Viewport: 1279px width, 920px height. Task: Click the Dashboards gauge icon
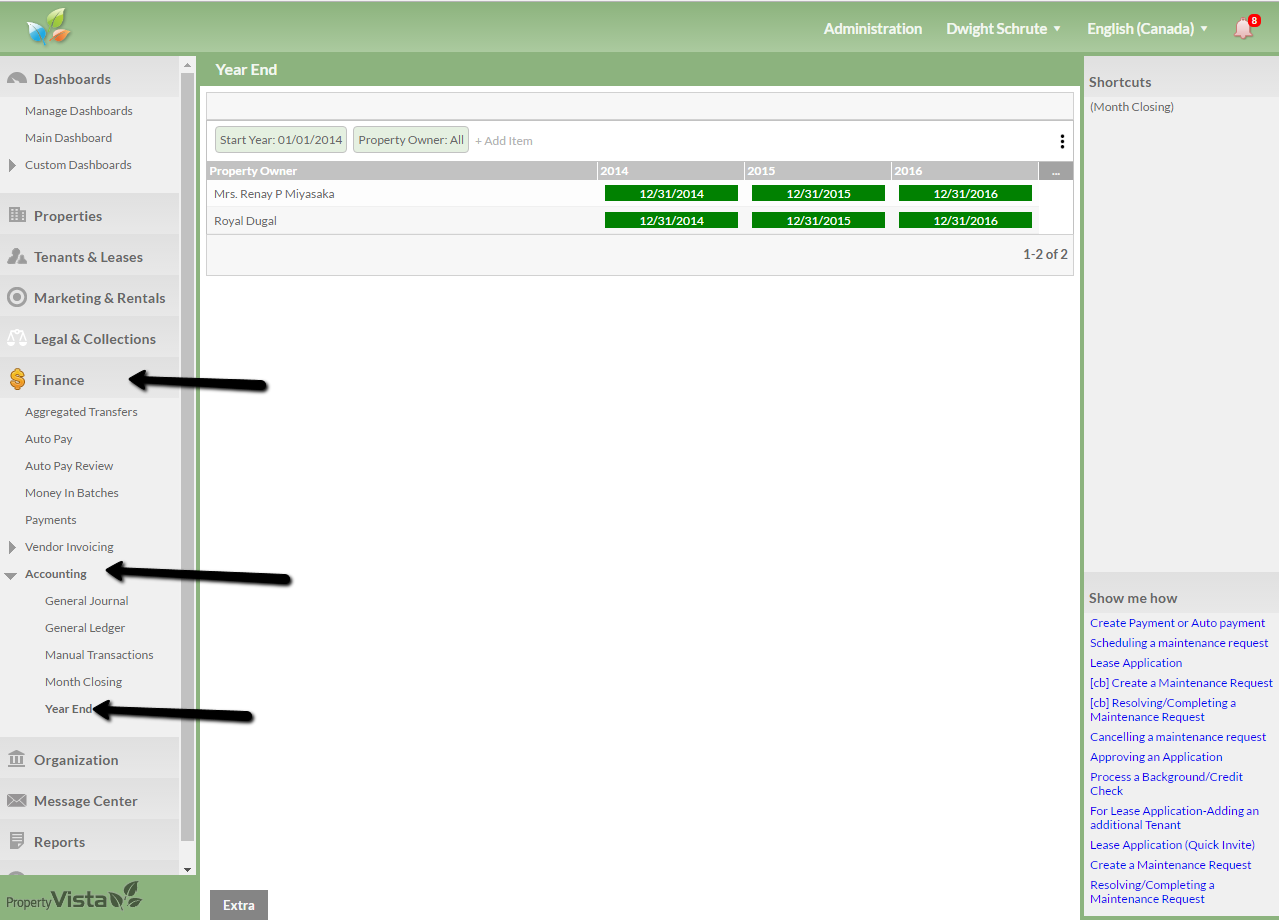point(17,79)
